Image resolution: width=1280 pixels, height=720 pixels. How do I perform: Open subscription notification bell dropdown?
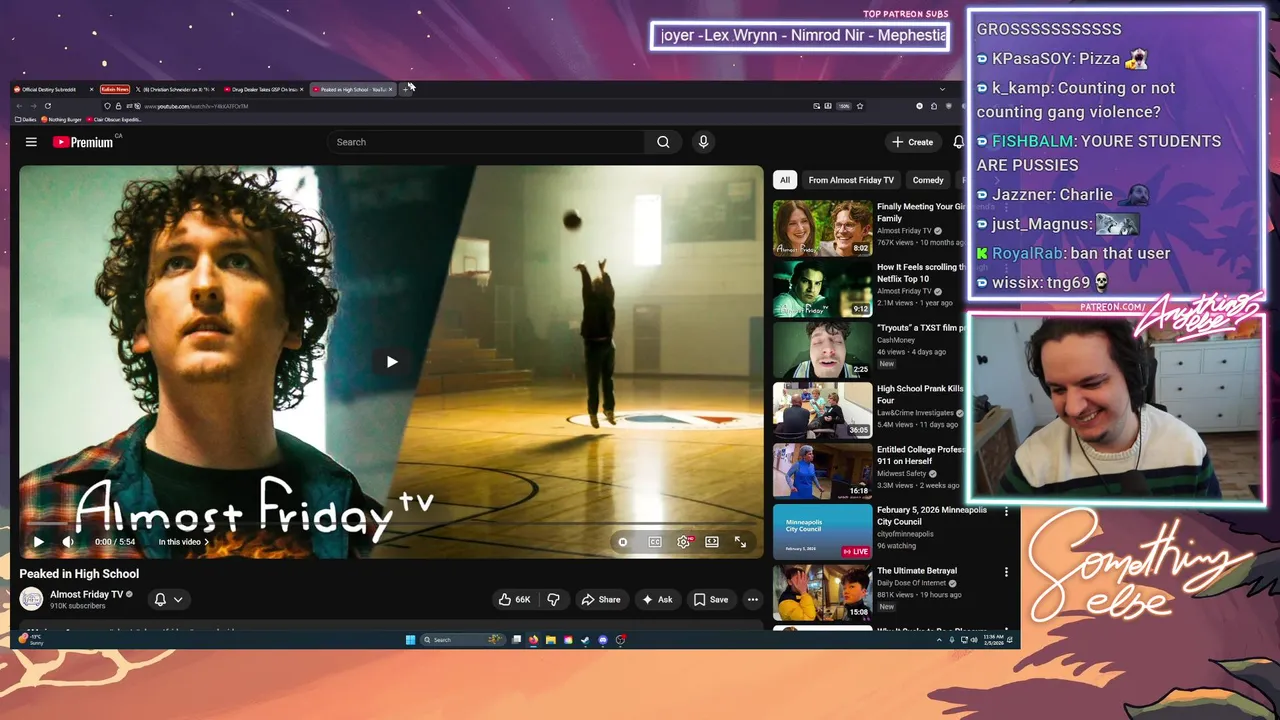[x=168, y=599]
